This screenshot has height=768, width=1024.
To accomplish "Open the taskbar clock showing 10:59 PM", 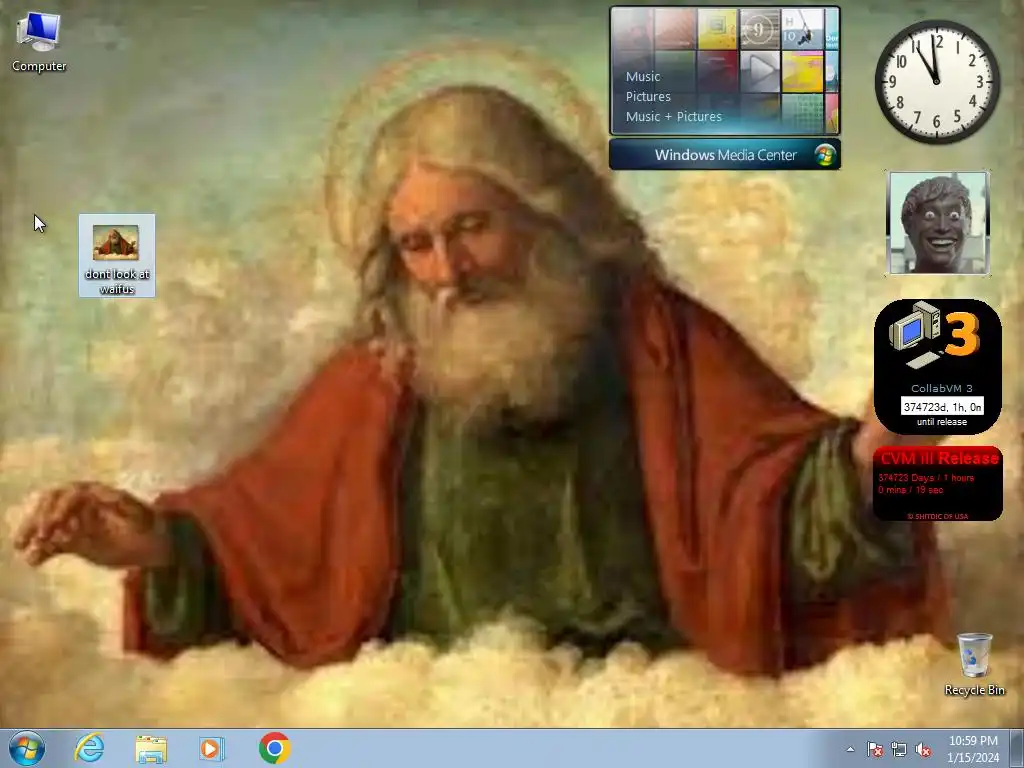I will [973, 741].
